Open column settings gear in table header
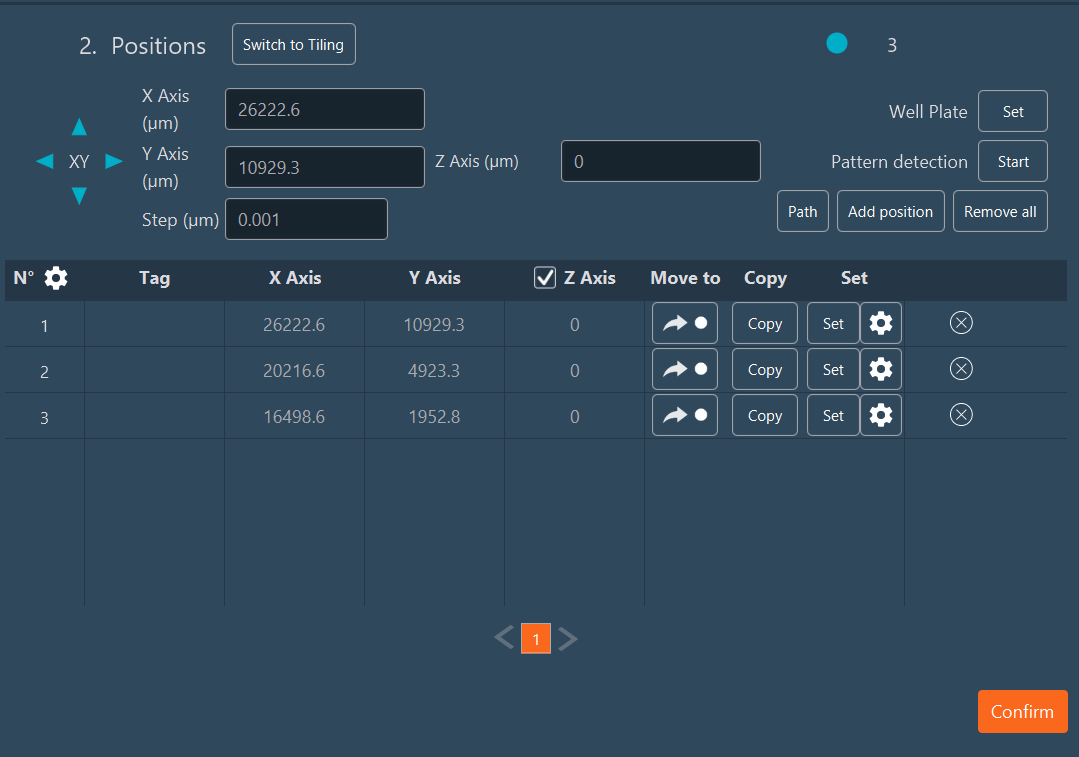 click(x=56, y=278)
